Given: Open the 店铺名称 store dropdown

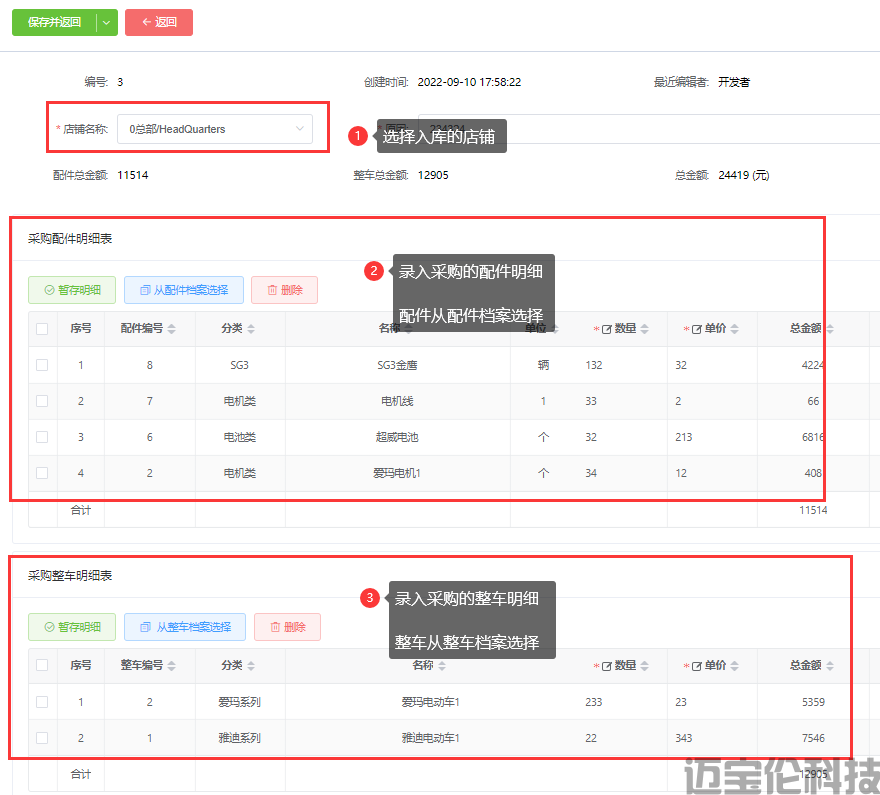Looking at the screenshot, I should point(215,129).
